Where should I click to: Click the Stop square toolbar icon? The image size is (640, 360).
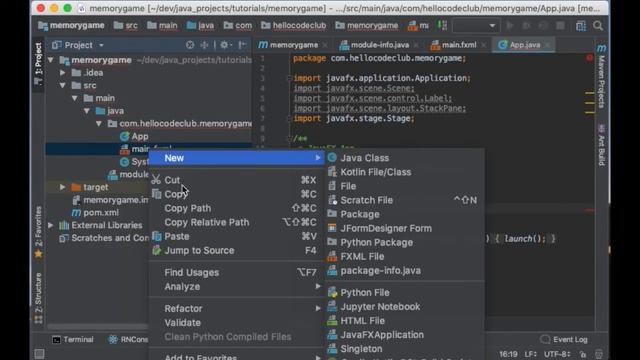point(560,26)
